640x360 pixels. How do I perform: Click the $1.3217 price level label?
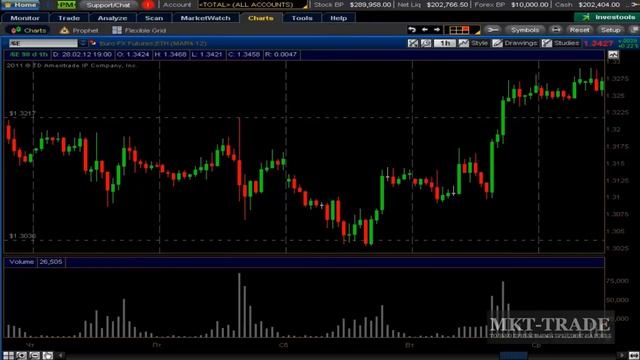point(22,113)
